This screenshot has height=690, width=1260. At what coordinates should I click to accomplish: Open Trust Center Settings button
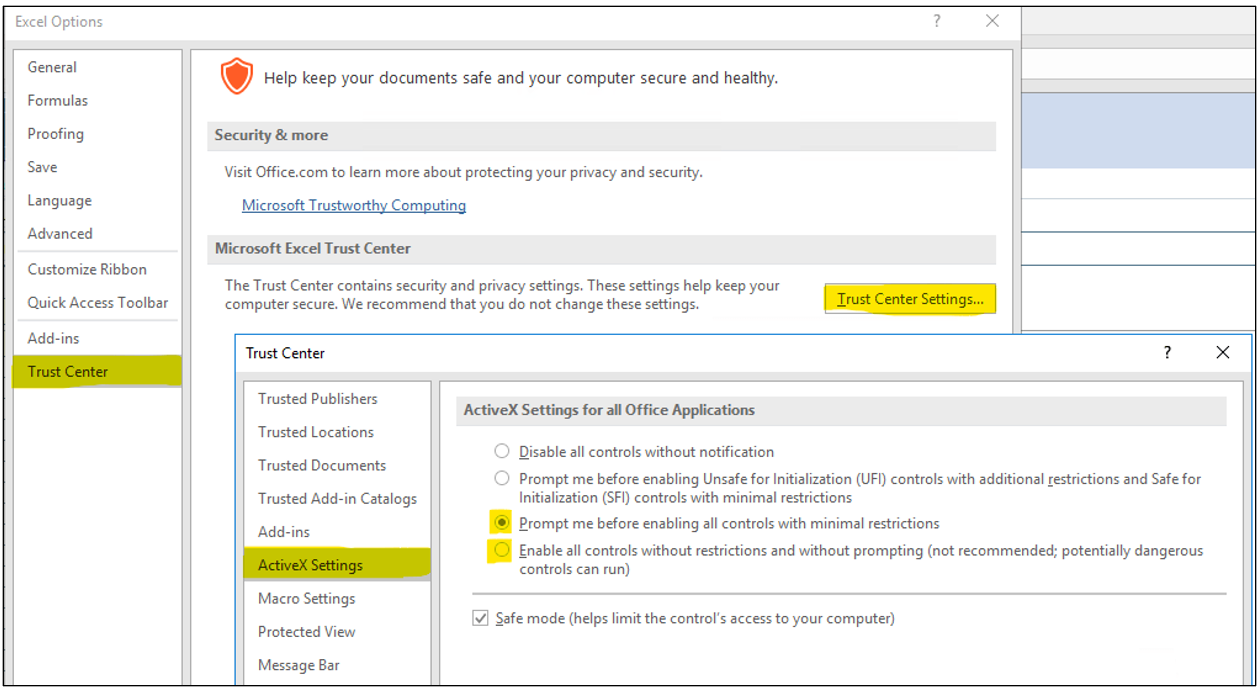(910, 299)
